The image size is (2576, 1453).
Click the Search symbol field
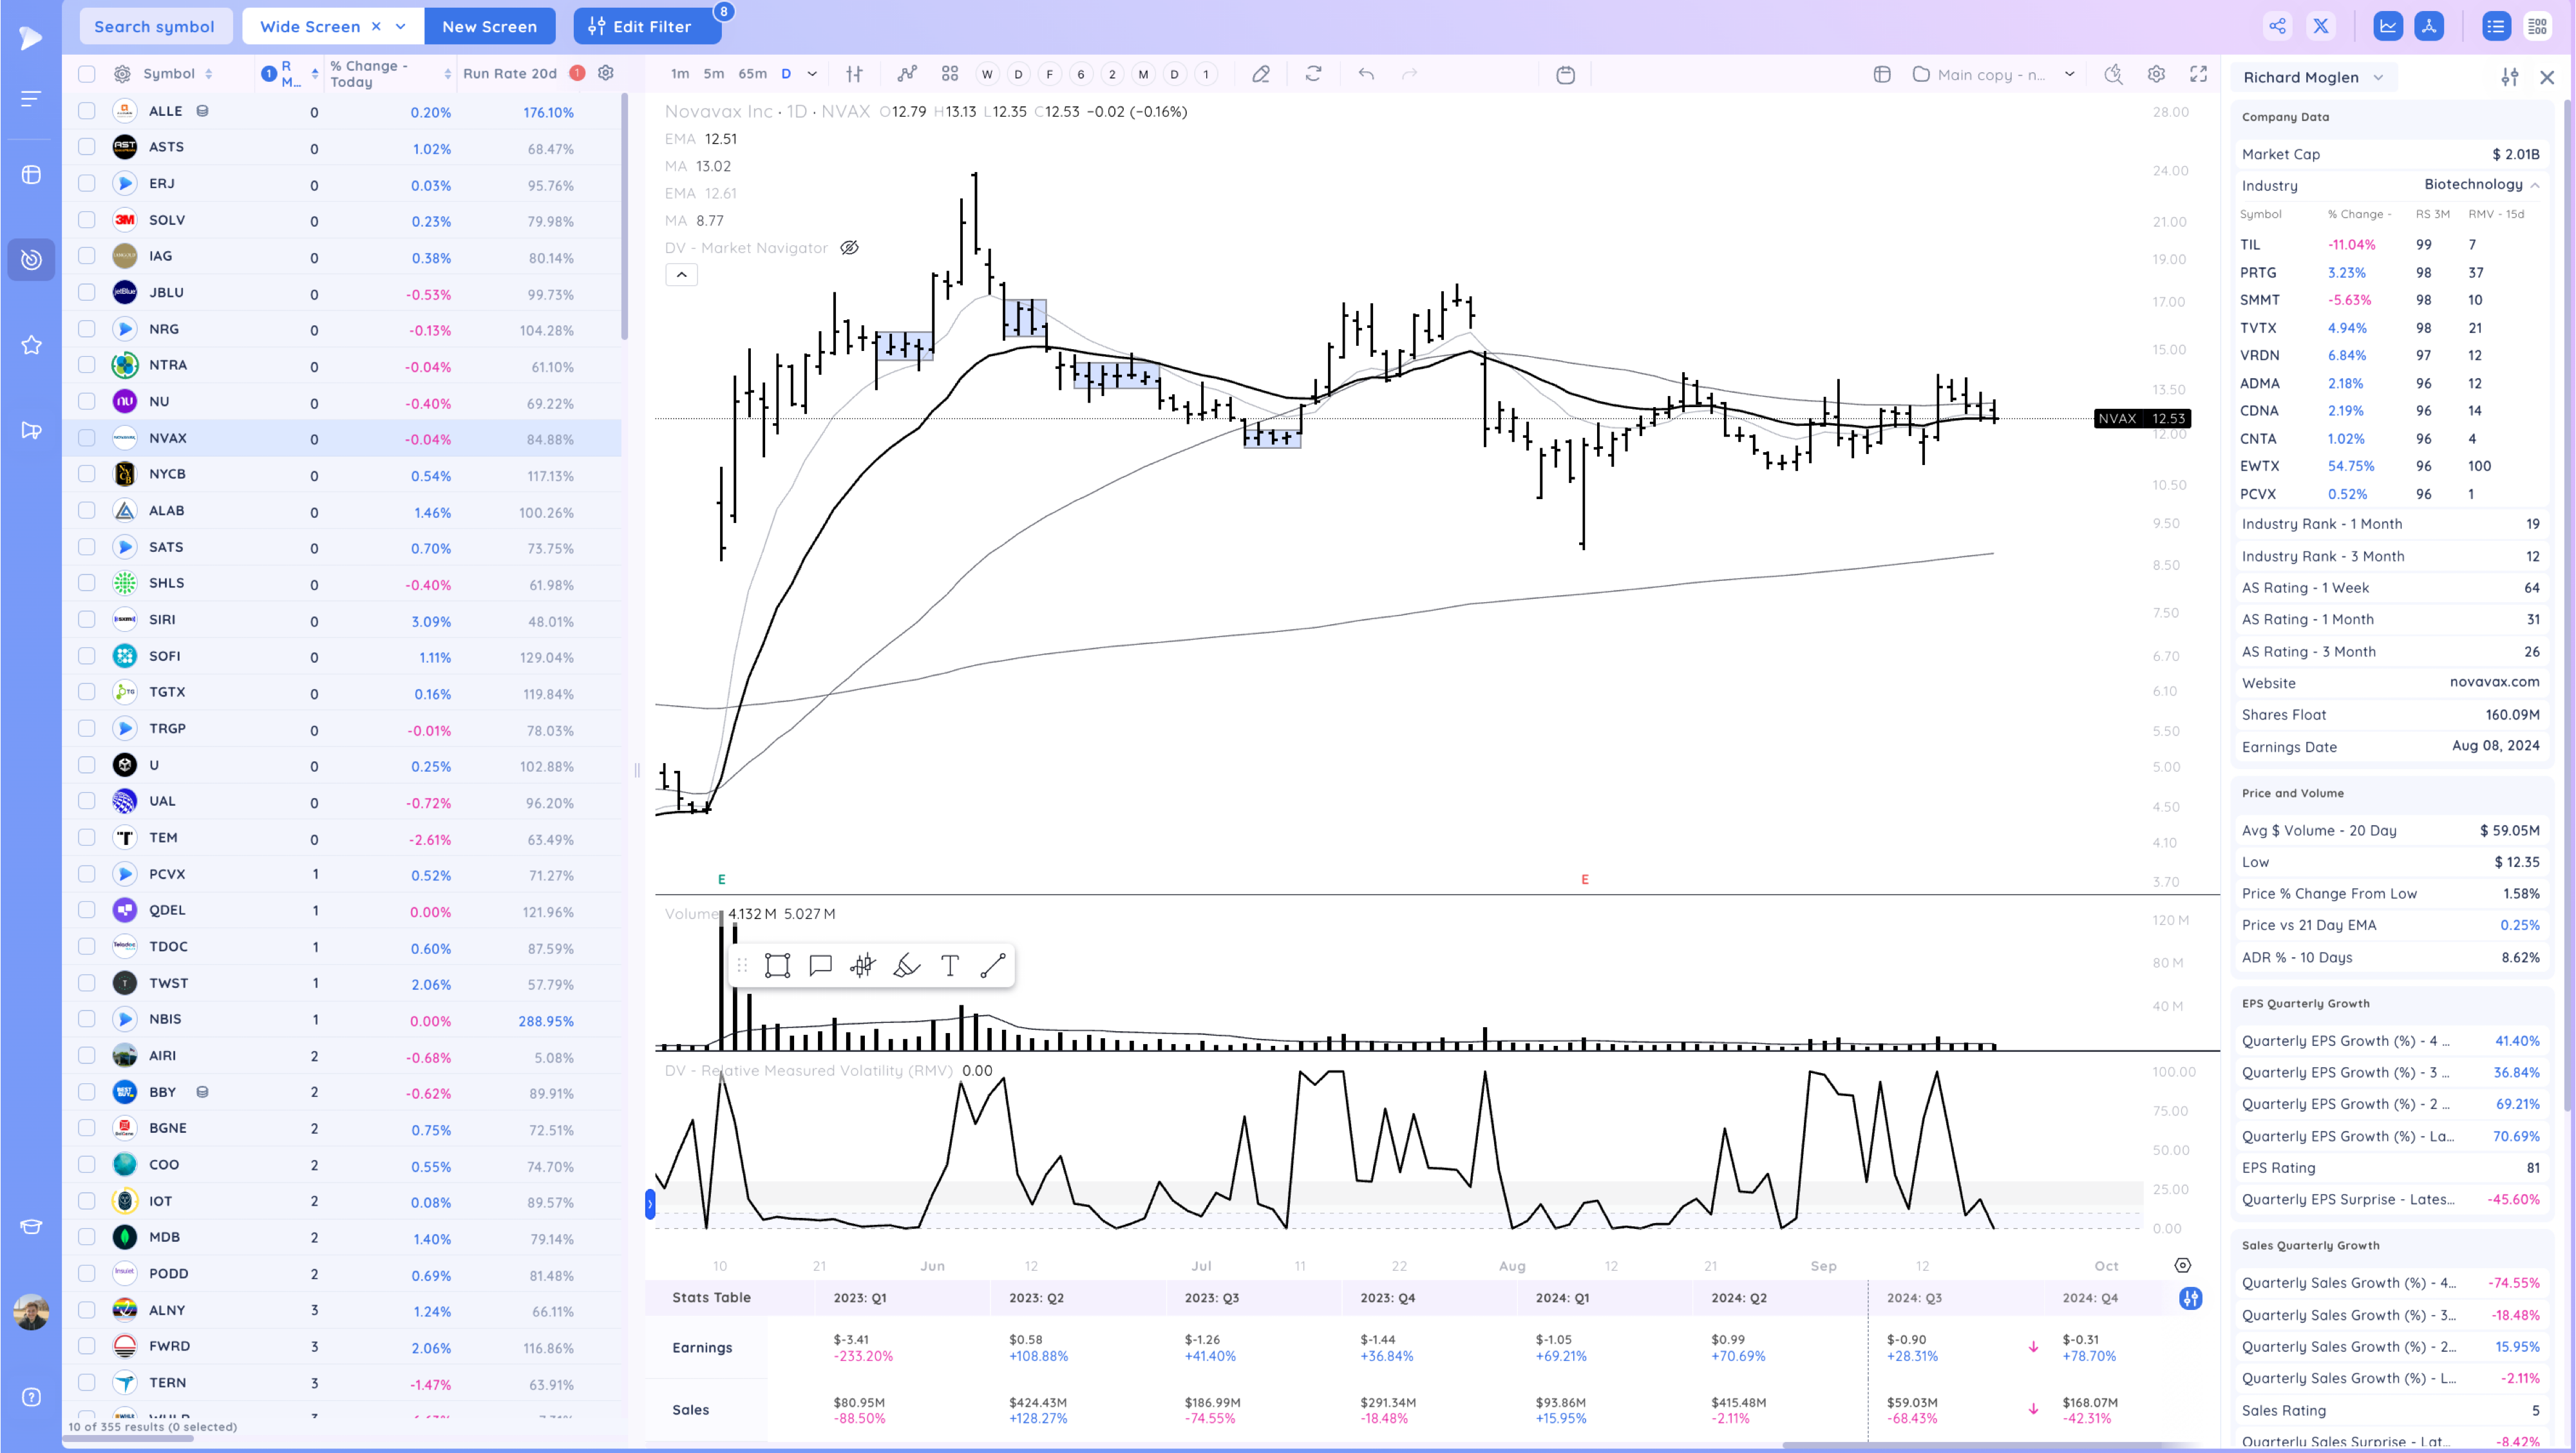[154, 26]
